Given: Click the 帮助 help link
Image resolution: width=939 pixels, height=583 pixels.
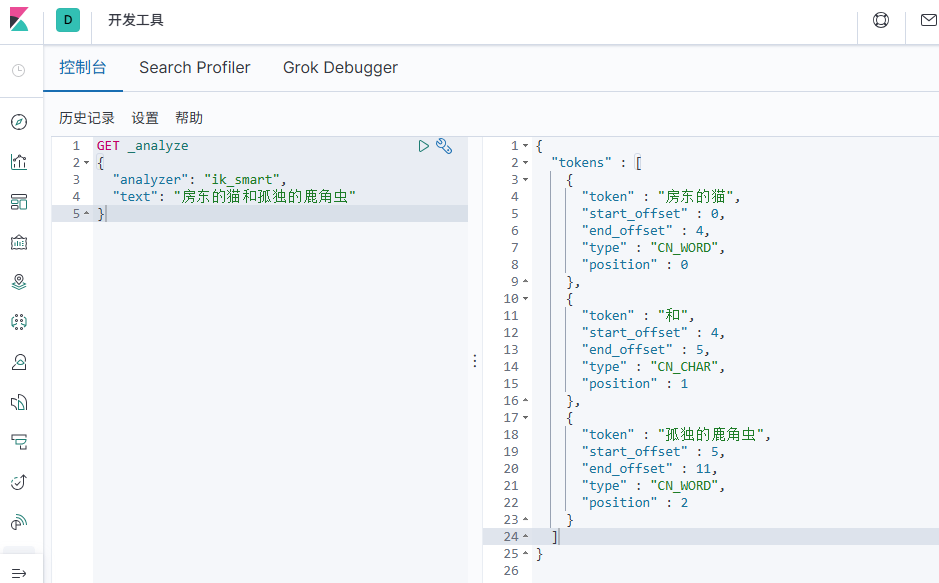Looking at the screenshot, I should (x=189, y=118).
